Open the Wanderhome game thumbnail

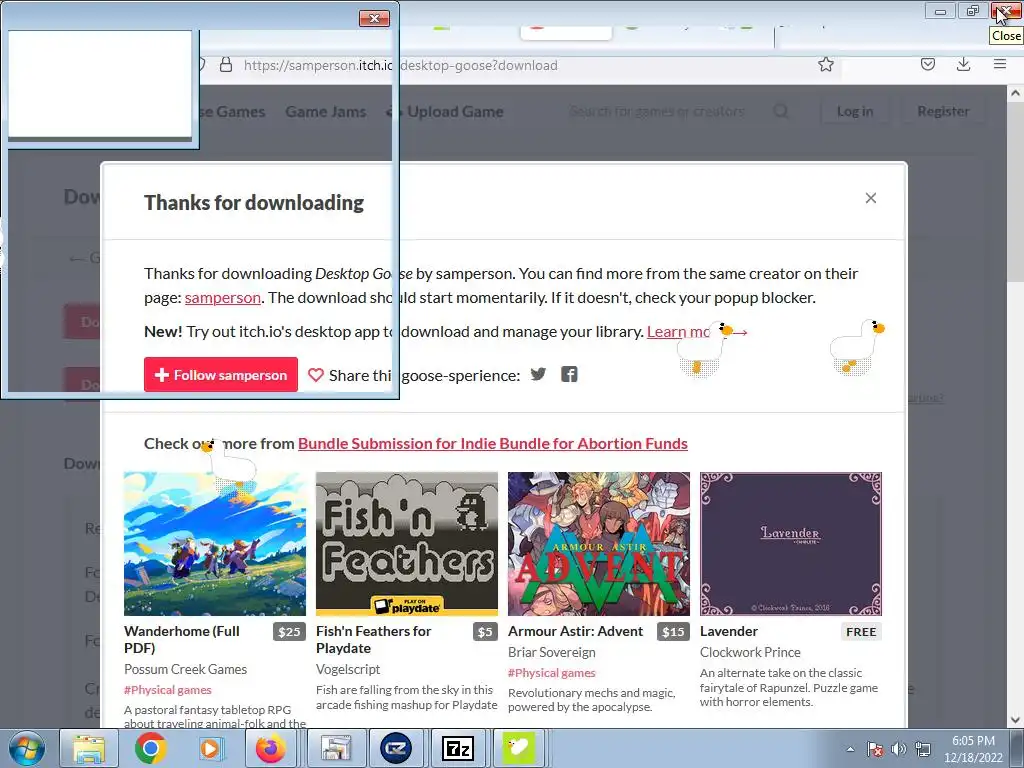click(x=215, y=543)
